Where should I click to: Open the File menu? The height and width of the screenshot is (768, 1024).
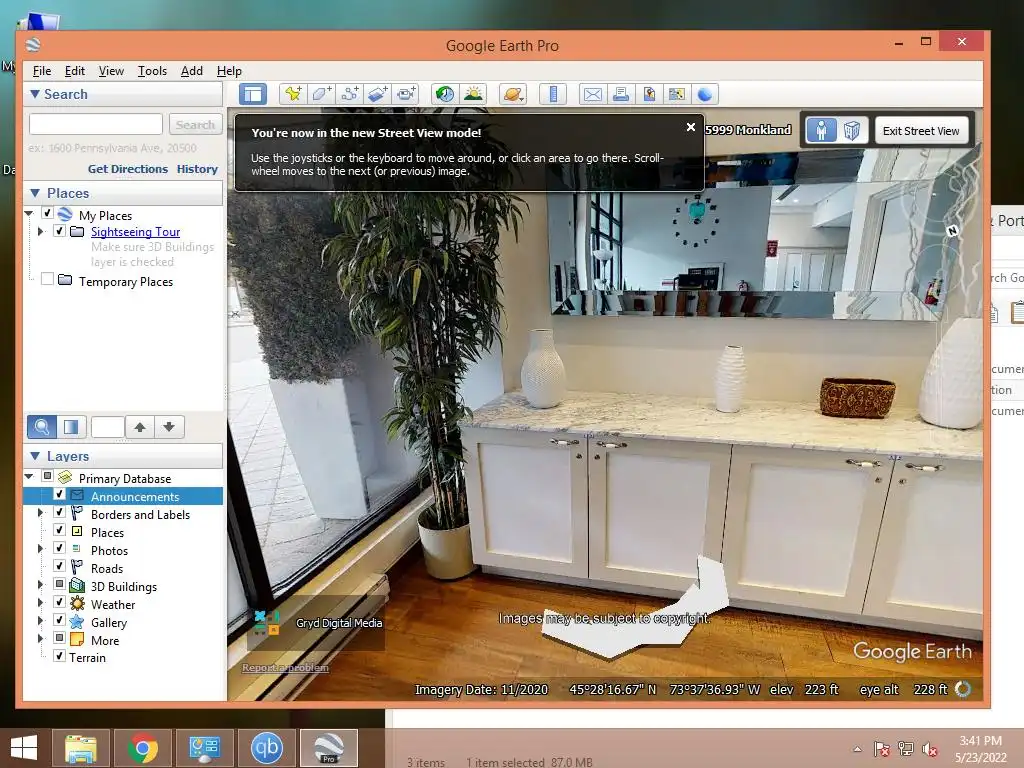click(x=42, y=71)
